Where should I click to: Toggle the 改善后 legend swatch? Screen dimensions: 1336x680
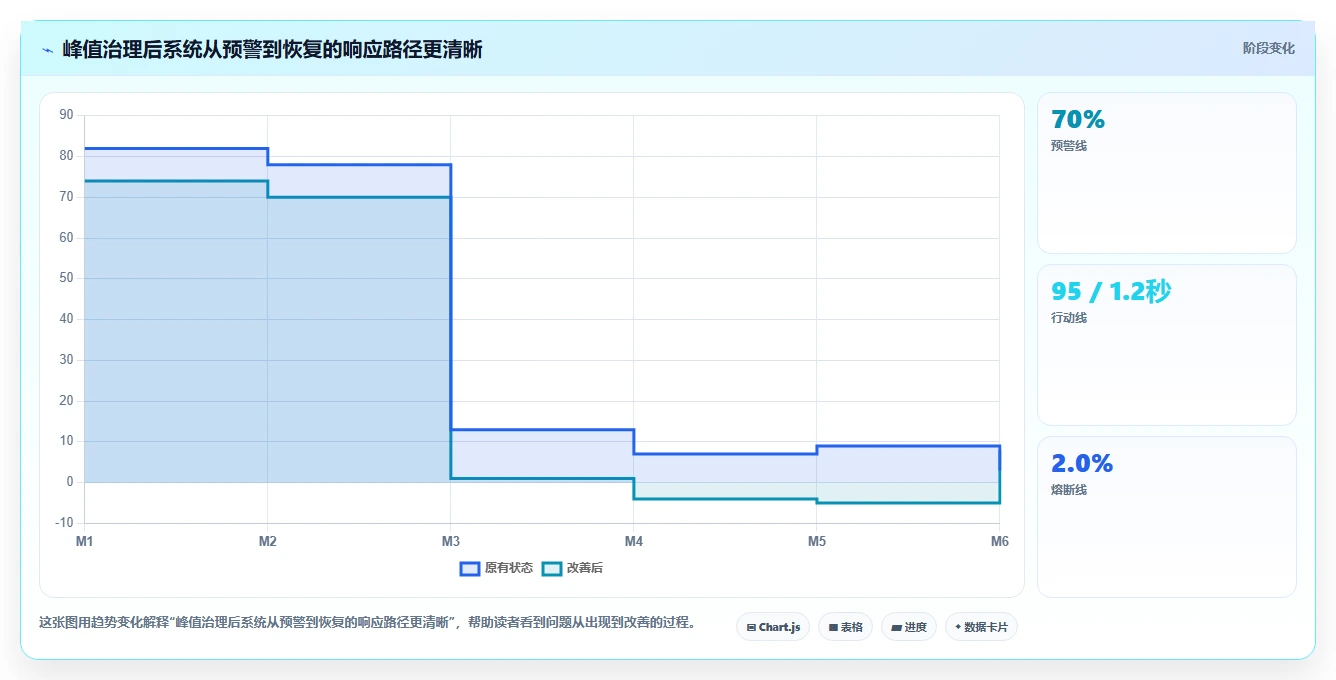pos(552,568)
